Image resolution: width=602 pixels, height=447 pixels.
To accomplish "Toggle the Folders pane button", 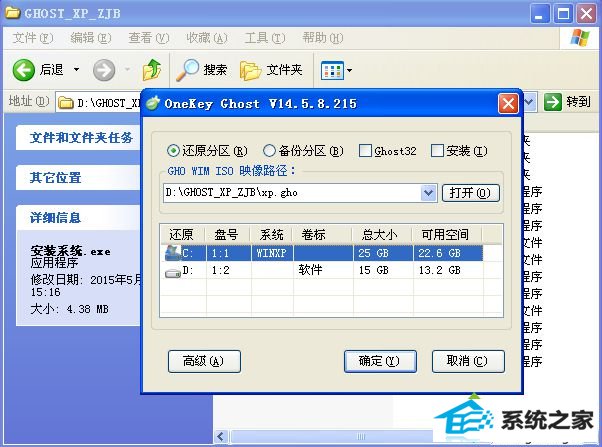I will (271, 70).
